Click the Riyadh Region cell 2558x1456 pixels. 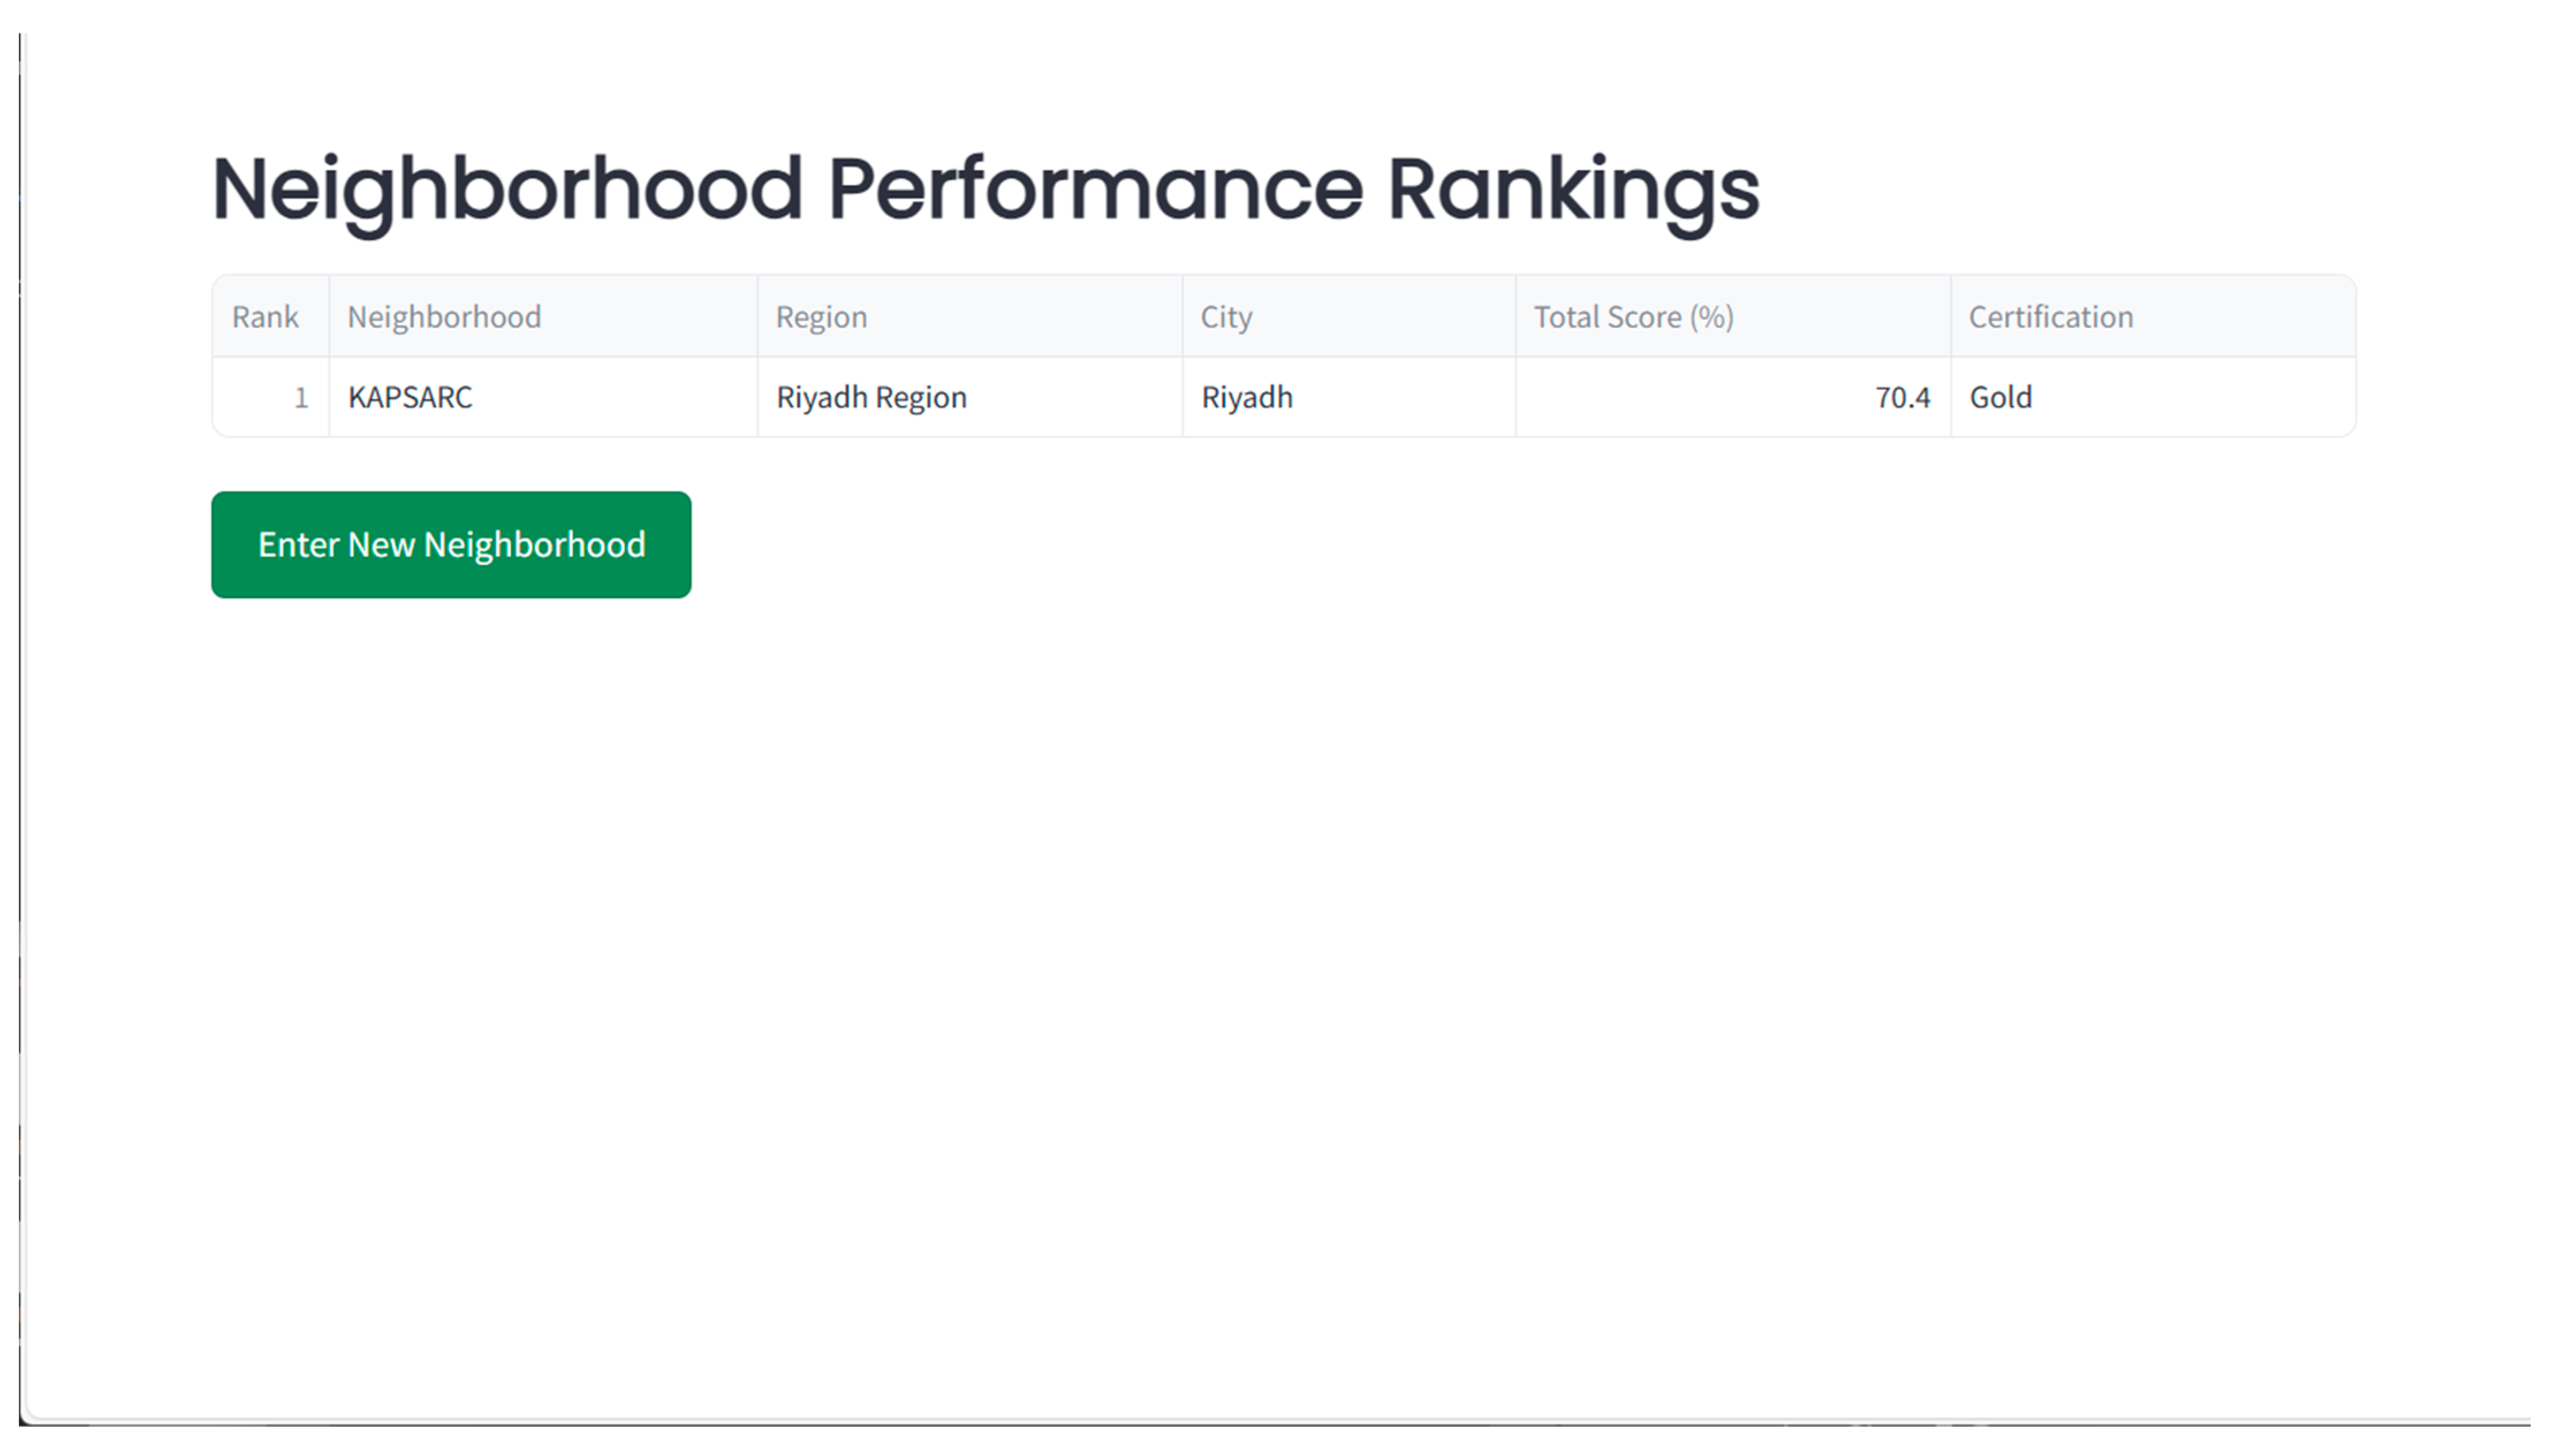click(x=871, y=398)
